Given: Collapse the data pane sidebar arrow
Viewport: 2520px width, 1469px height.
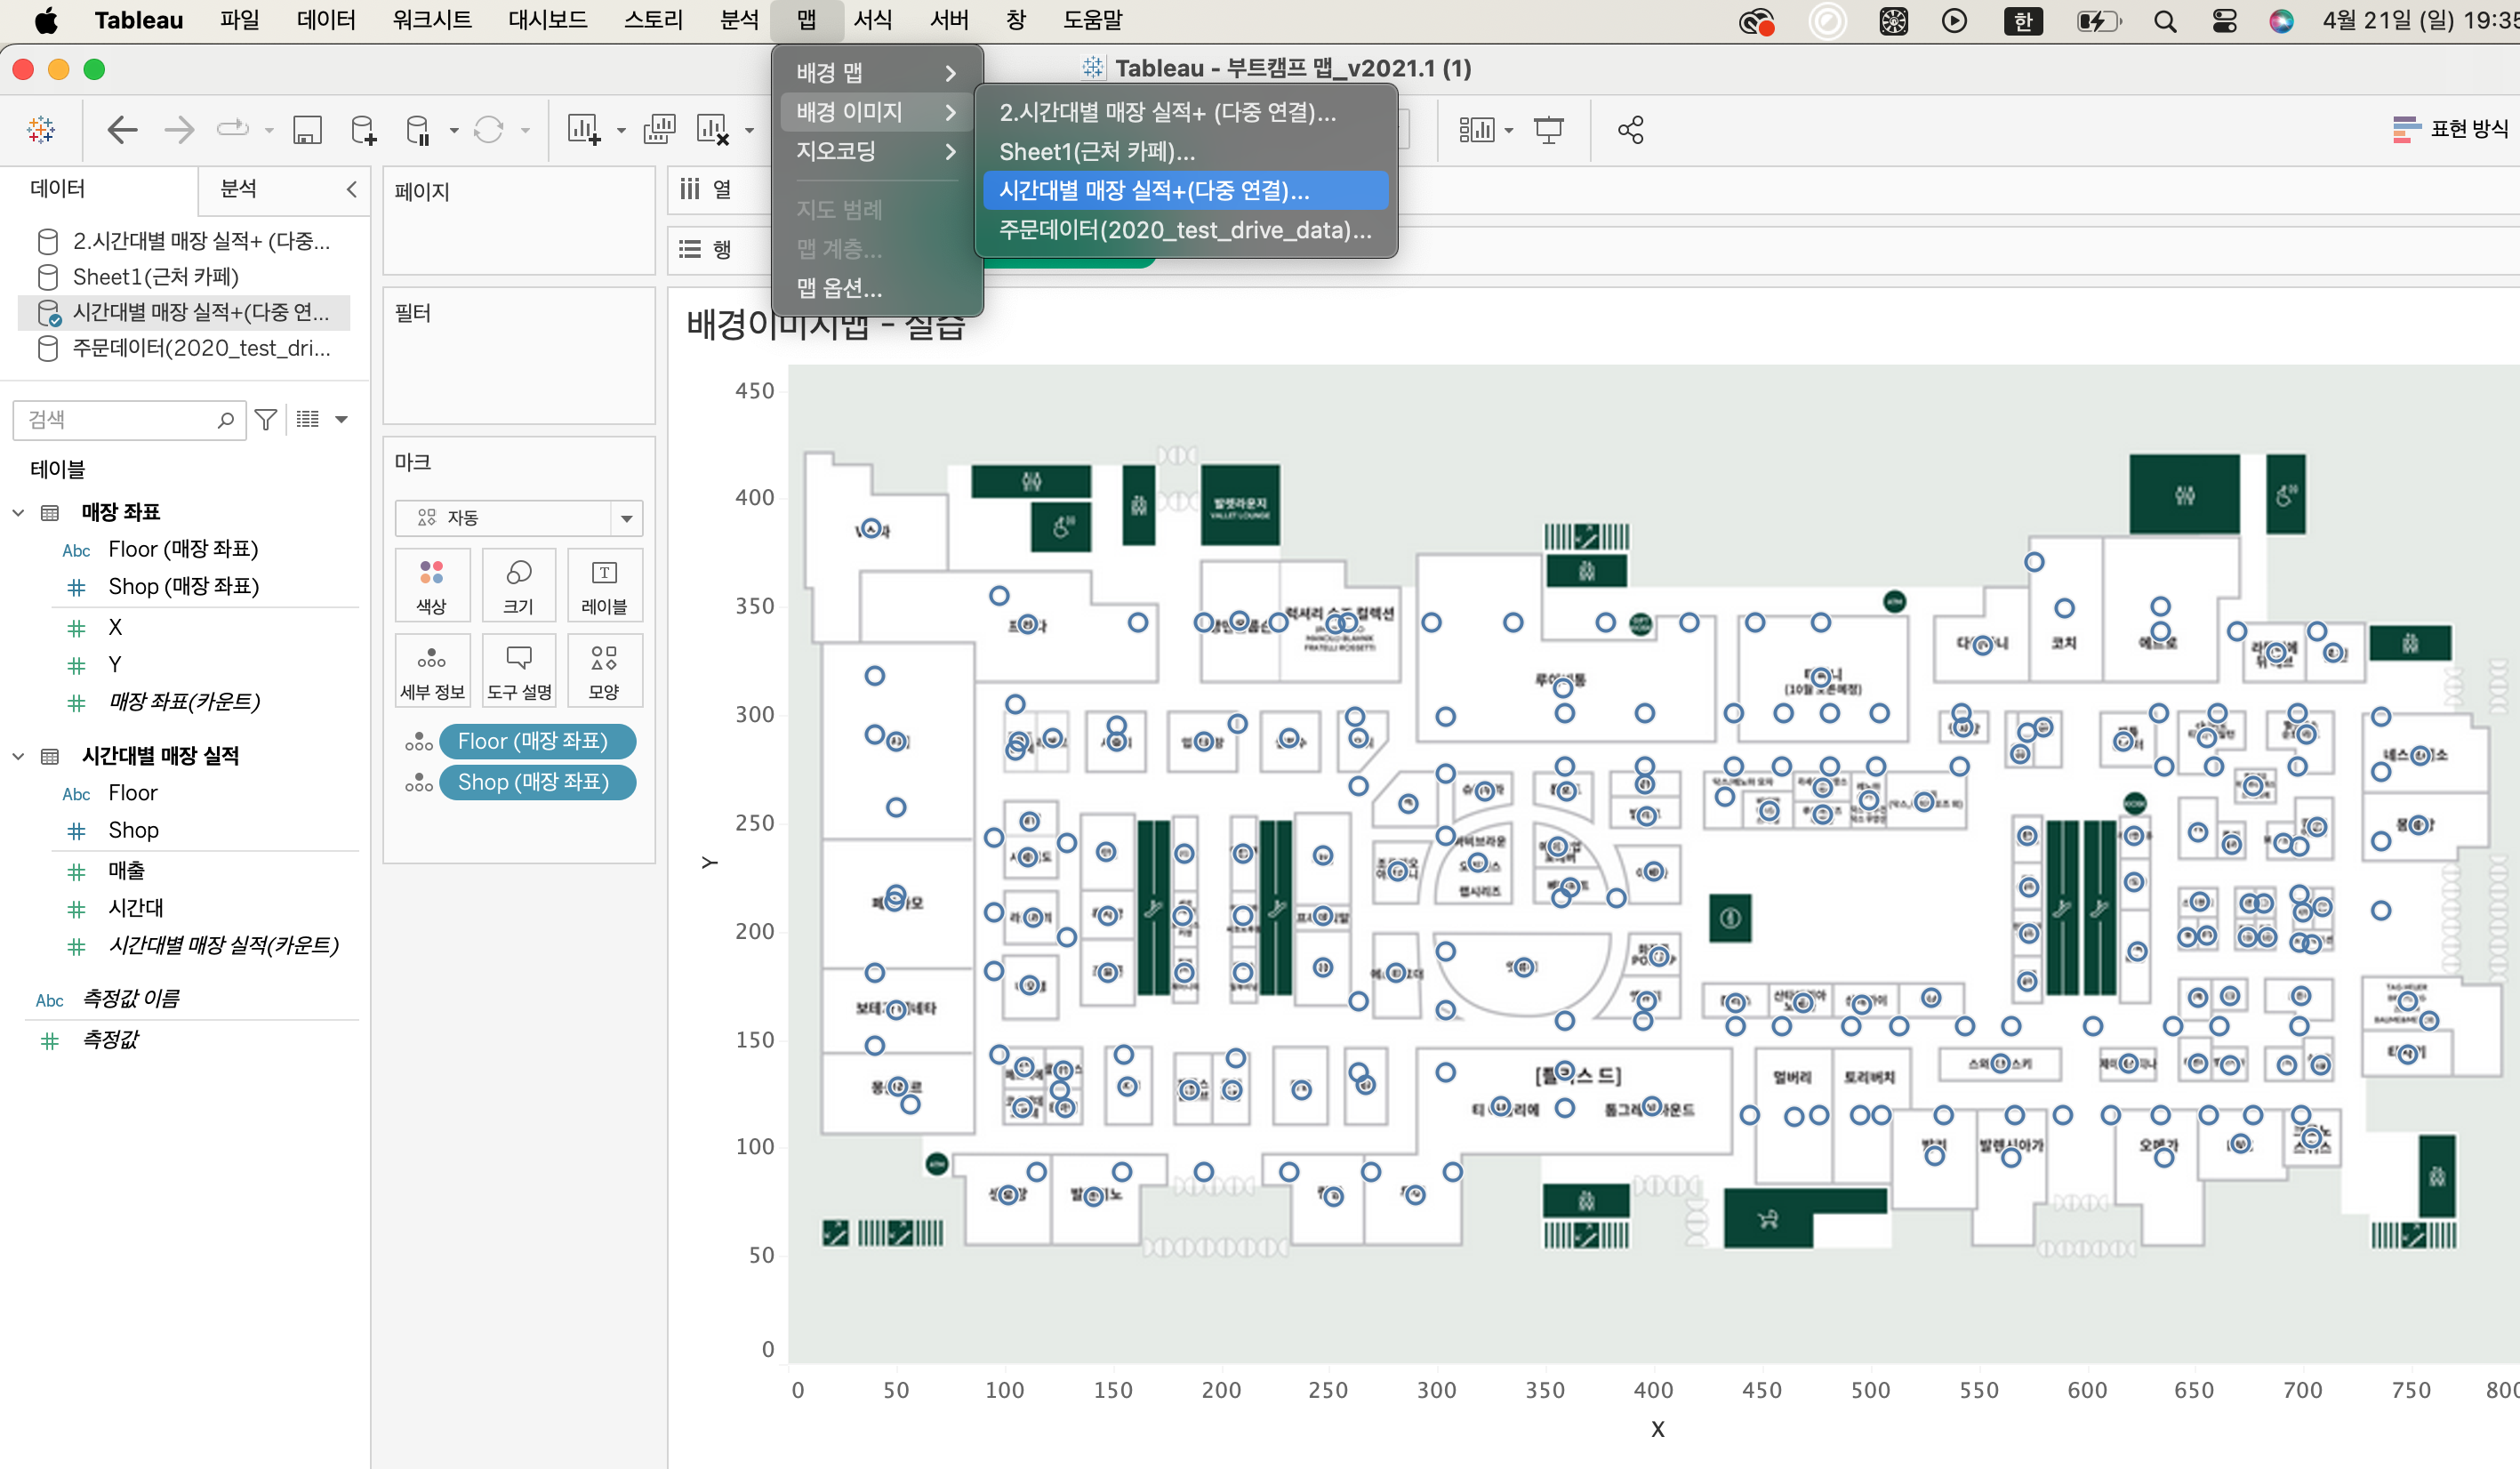Looking at the screenshot, I should pos(351,189).
